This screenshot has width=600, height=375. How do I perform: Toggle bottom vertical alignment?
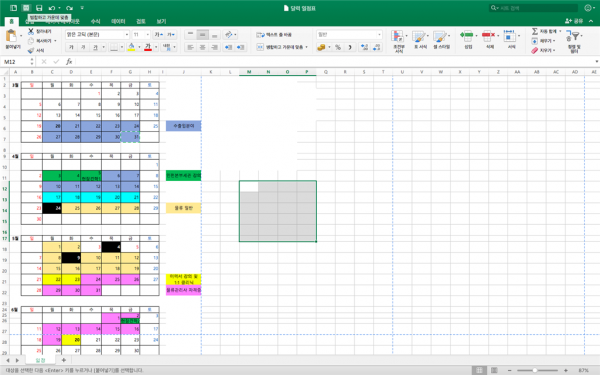[215, 35]
